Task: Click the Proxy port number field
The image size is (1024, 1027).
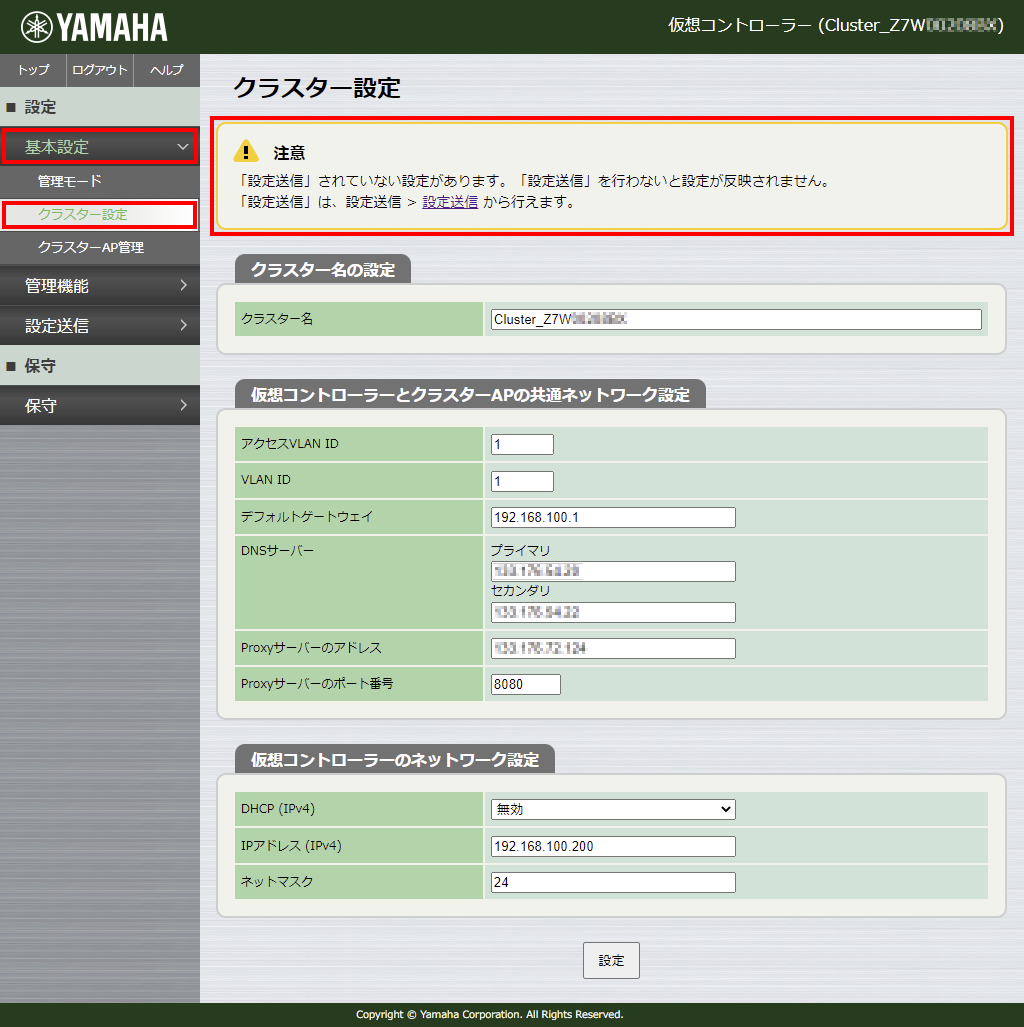Action: (x=526, y=684)
